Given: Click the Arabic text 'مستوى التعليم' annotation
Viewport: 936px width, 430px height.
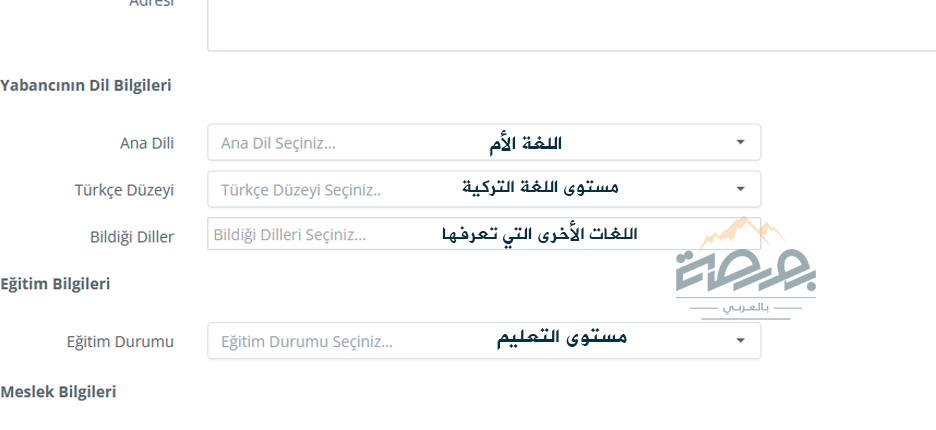Looking at the screenshot, I should click(562, 337).
